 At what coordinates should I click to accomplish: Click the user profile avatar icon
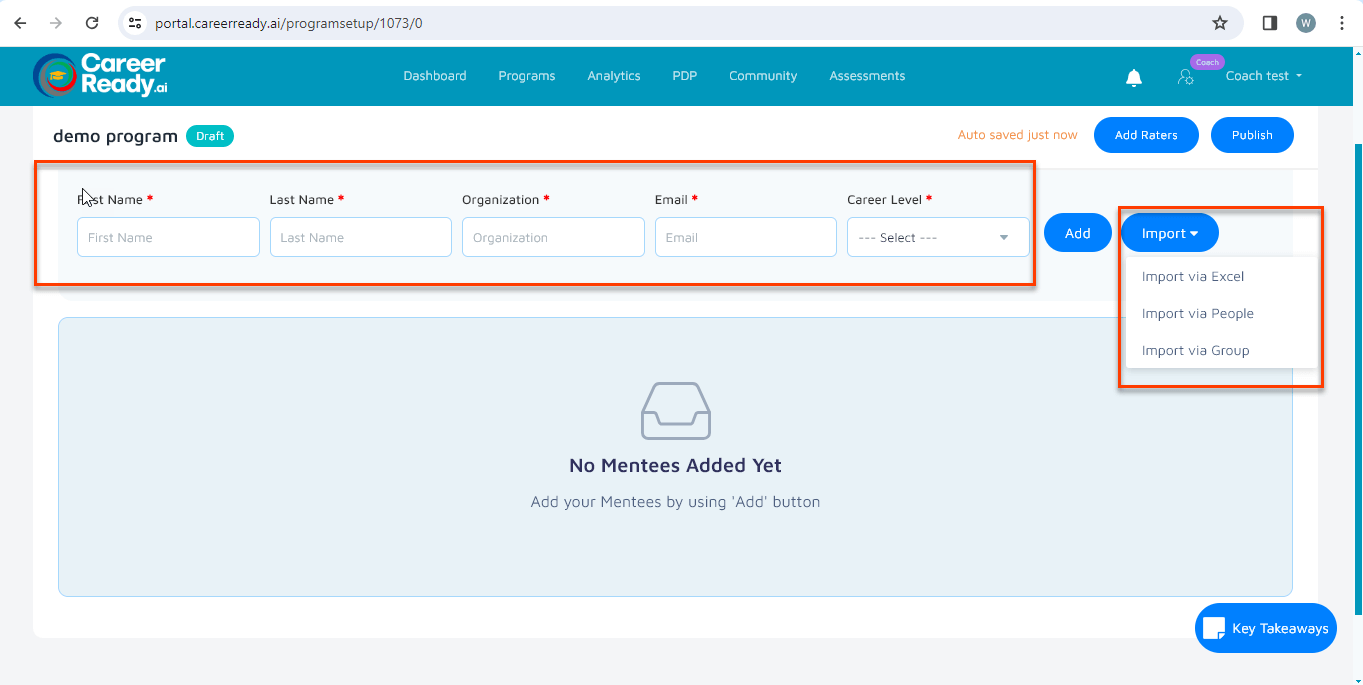coord(1185,77)
